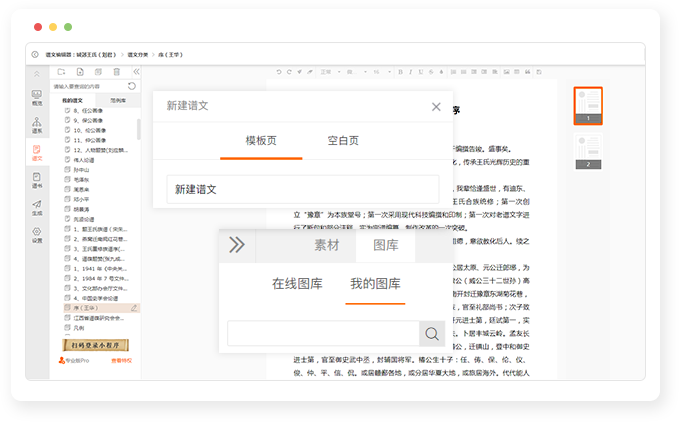Open the 谱系 lineage sidebar icon
Image resolution: width=679 pixels, height=422 pixels.
(37, 124)
